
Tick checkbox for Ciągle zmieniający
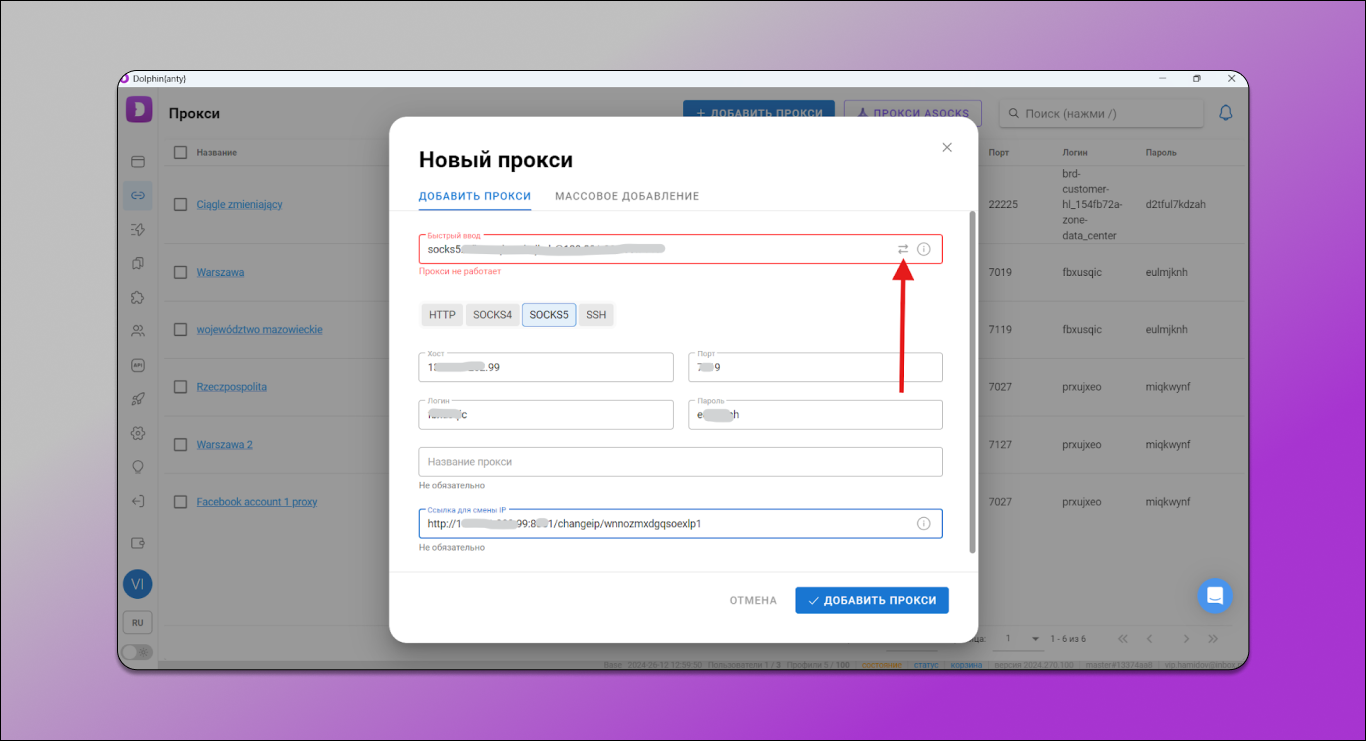click(x=181, y=204)
